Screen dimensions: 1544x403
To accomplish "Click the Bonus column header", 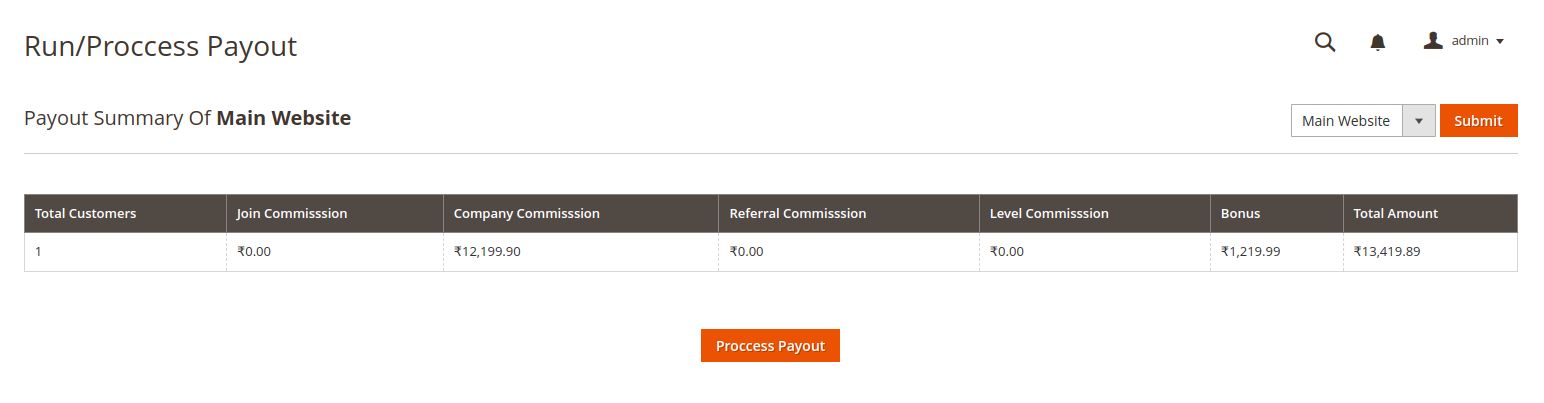I will [x=1241, y=214].
